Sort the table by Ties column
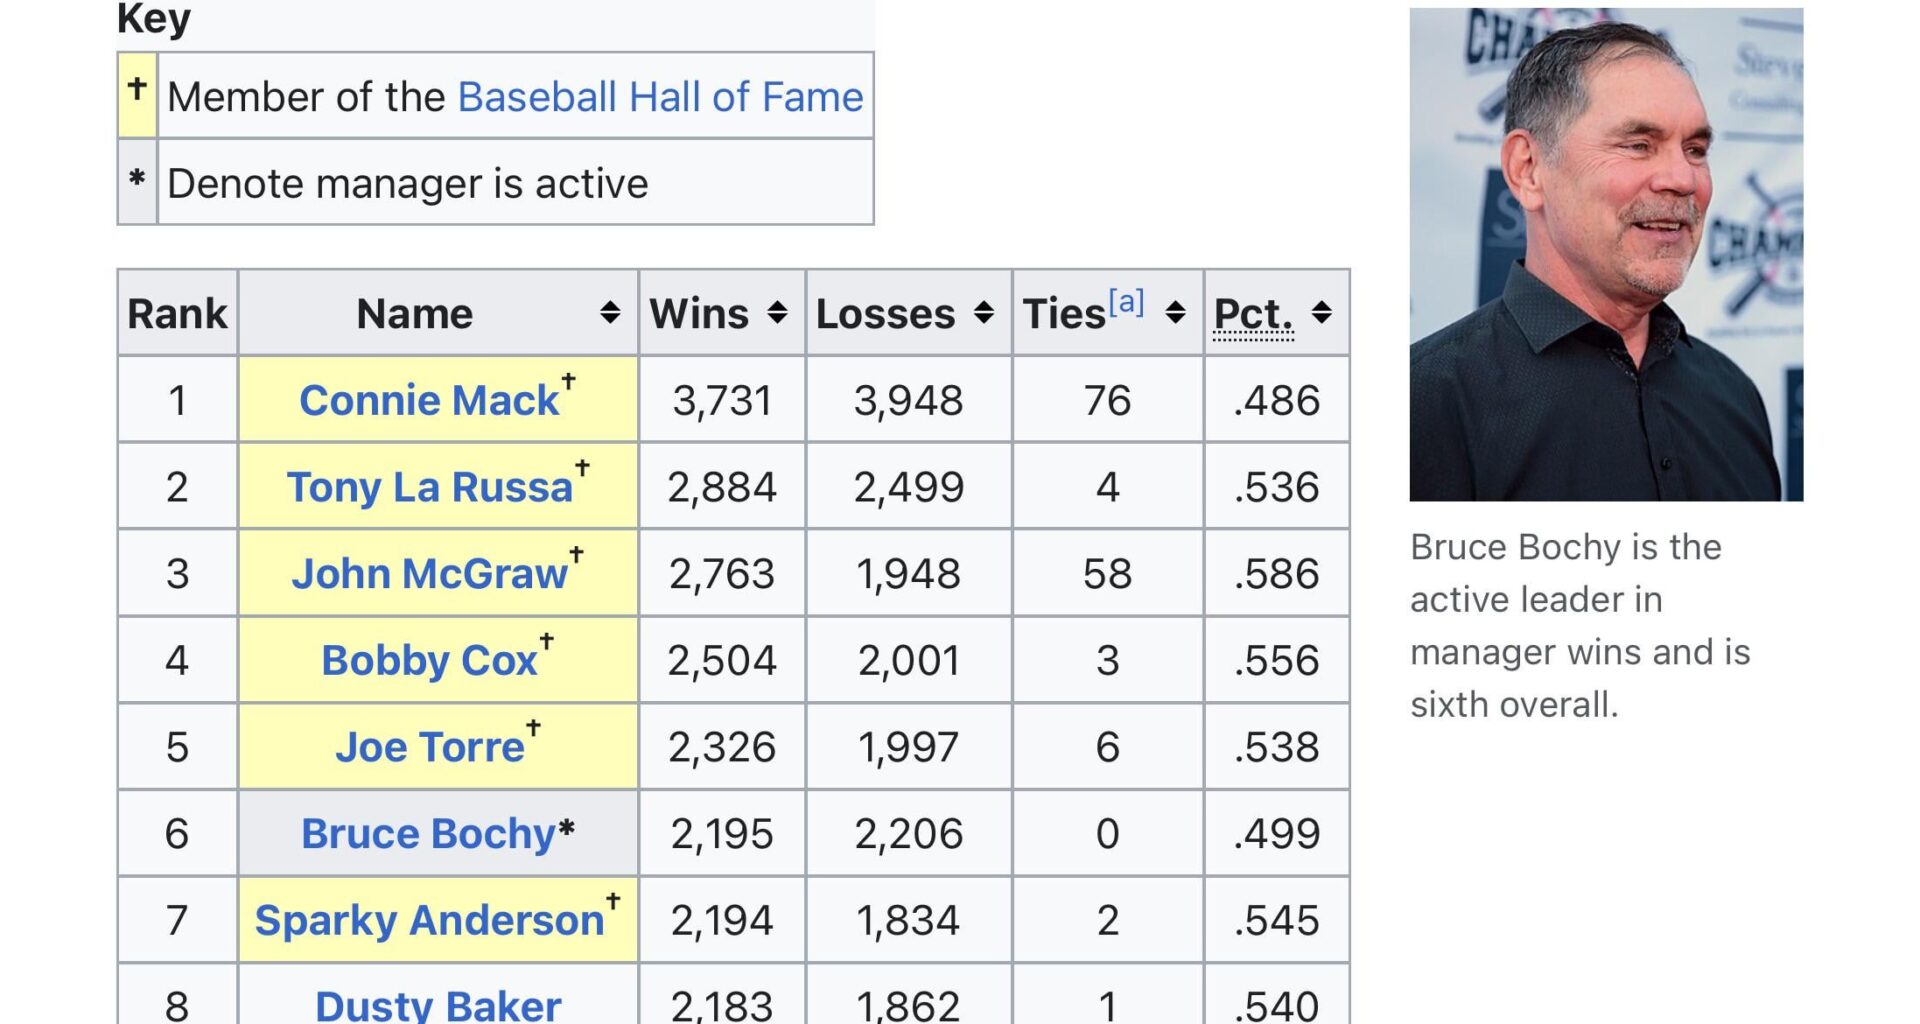The height and width of the screenshot is (1024, 1920). point(1176,313)
